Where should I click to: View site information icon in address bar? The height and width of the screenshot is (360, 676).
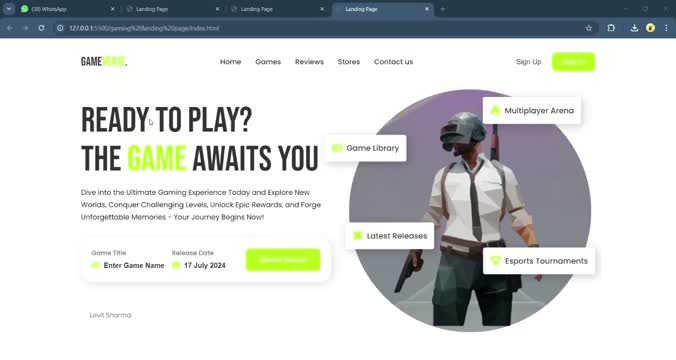(60, 28)
